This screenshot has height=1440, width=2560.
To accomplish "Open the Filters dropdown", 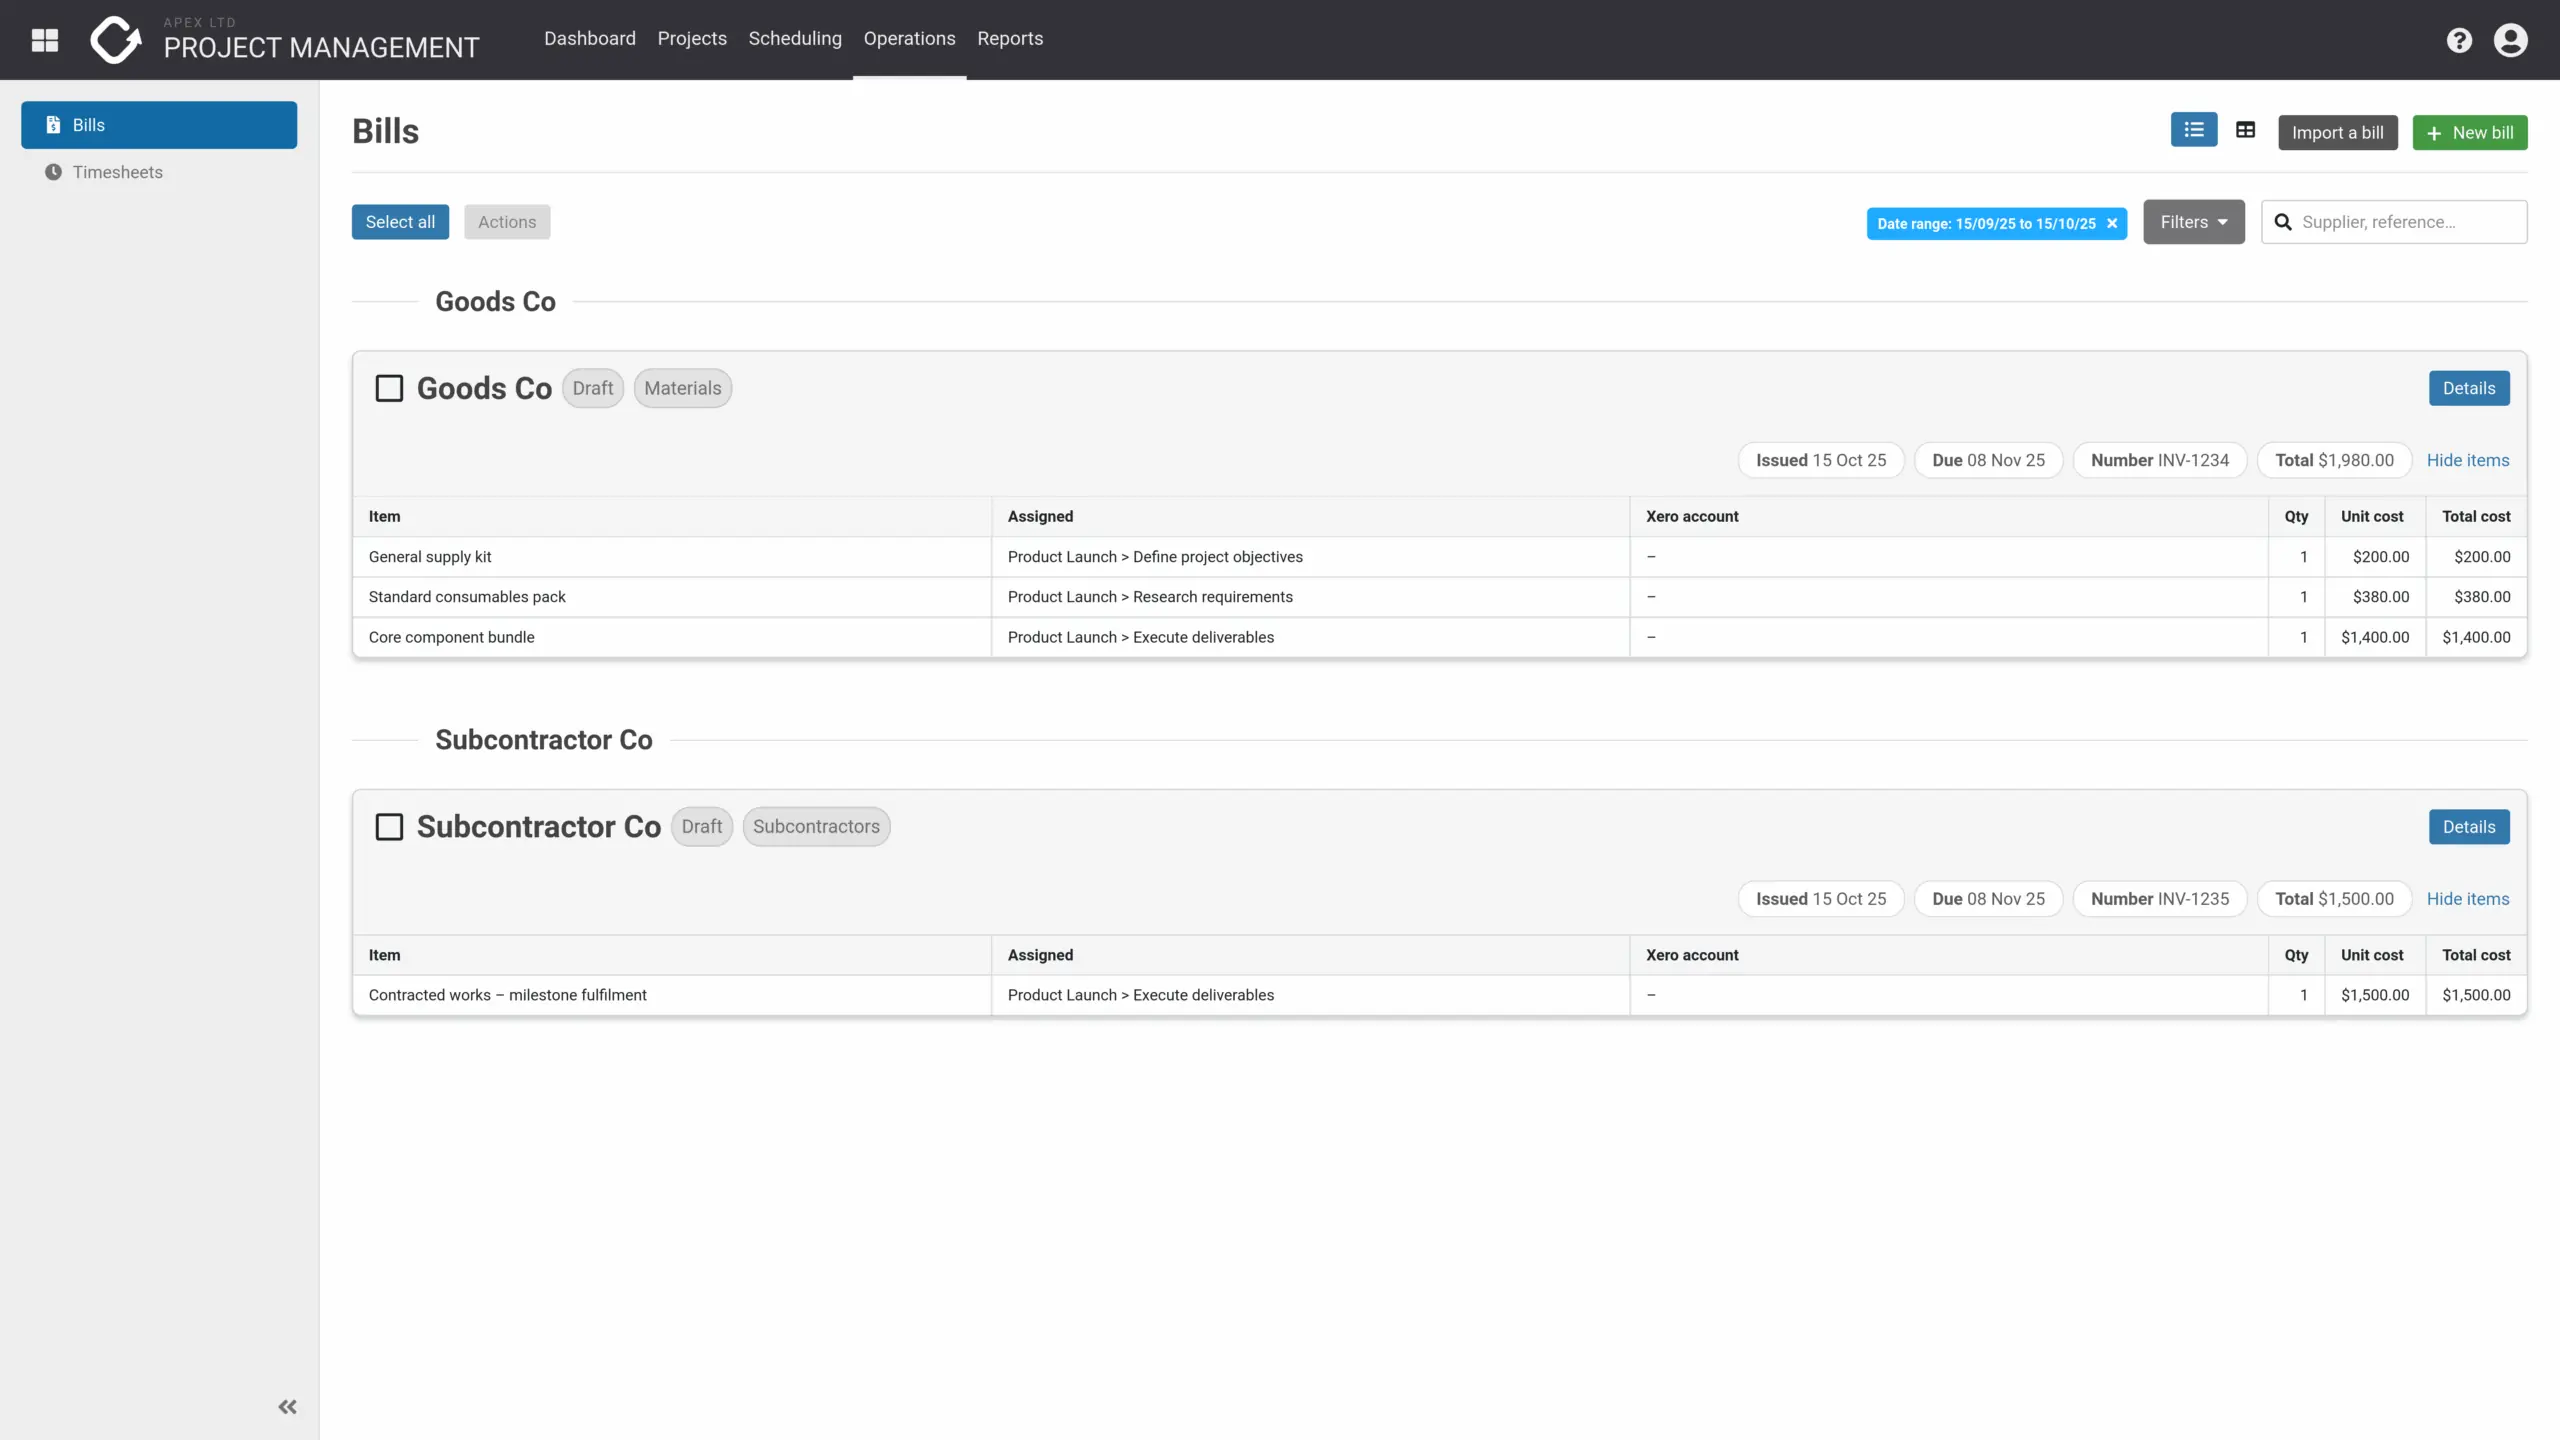I will 2193,222.
